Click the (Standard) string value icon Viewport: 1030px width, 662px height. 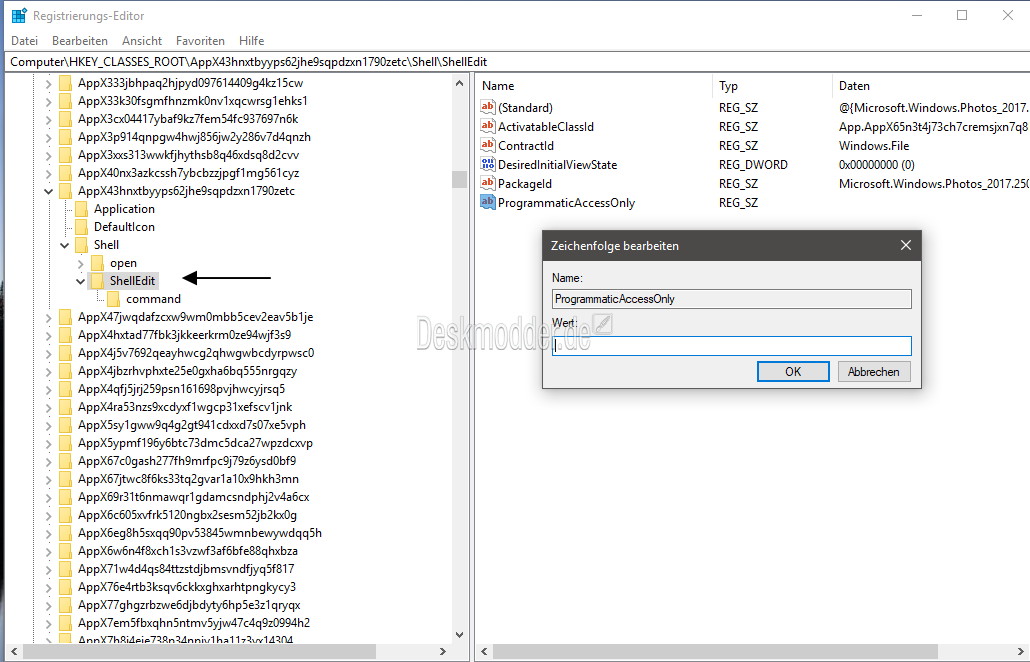pos(487,107)
